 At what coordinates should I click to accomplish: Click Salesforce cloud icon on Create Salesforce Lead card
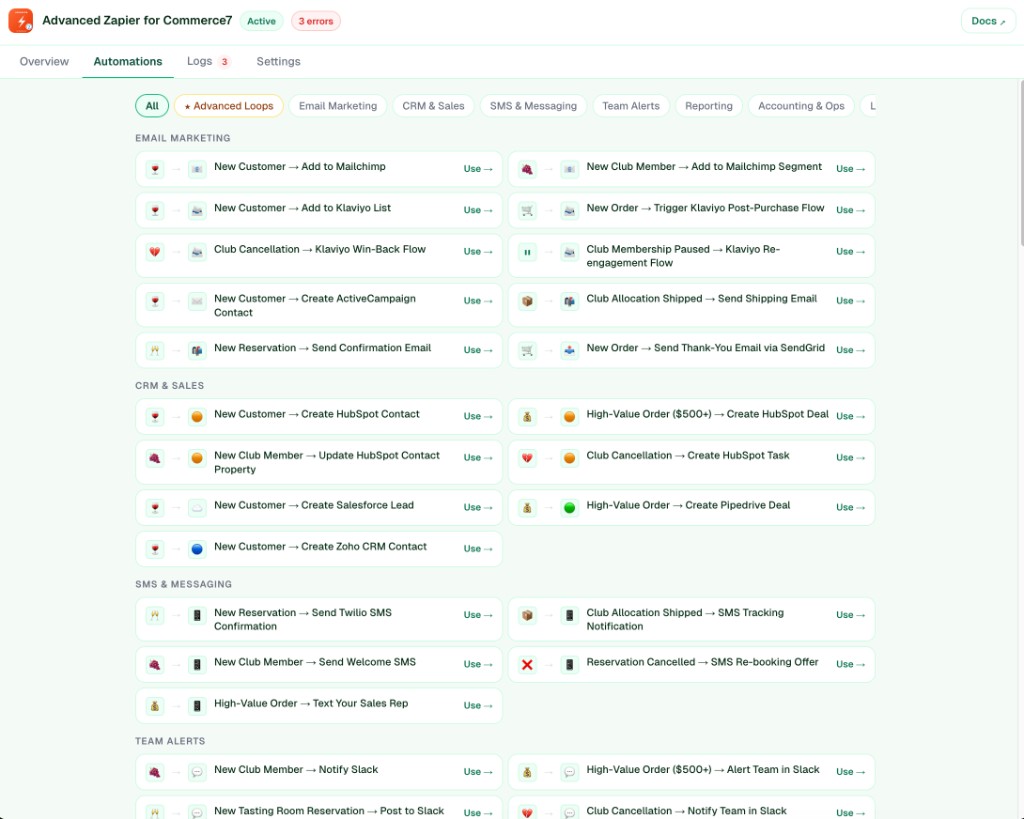click(197, 507)
